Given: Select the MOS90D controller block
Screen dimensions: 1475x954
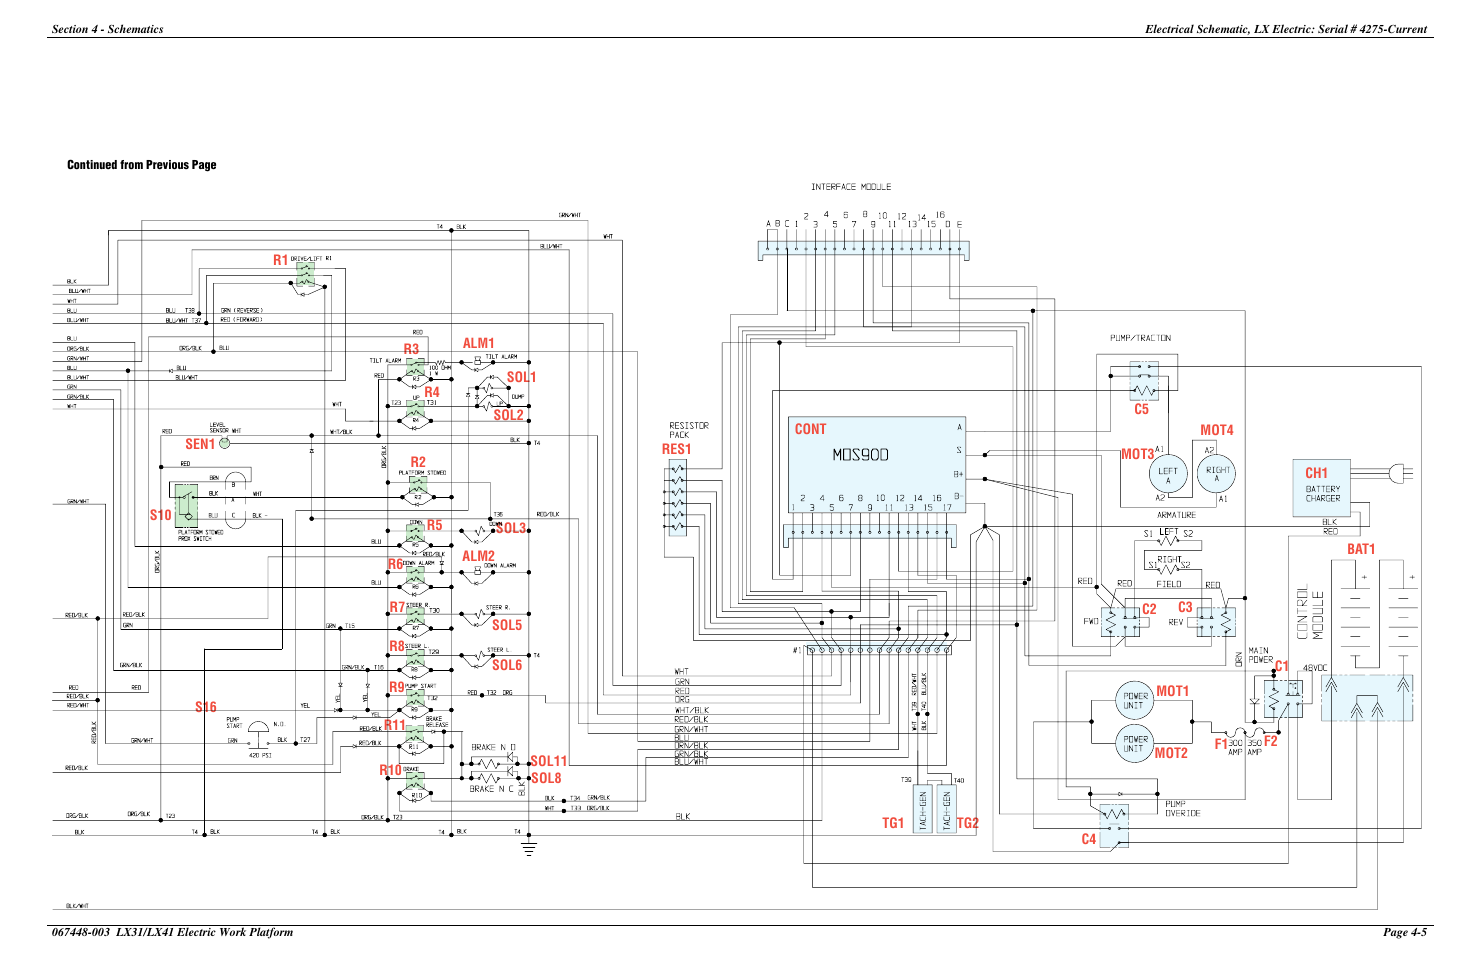Looking at the screenshot, I should pyautogui.click(x=877, y=465).
